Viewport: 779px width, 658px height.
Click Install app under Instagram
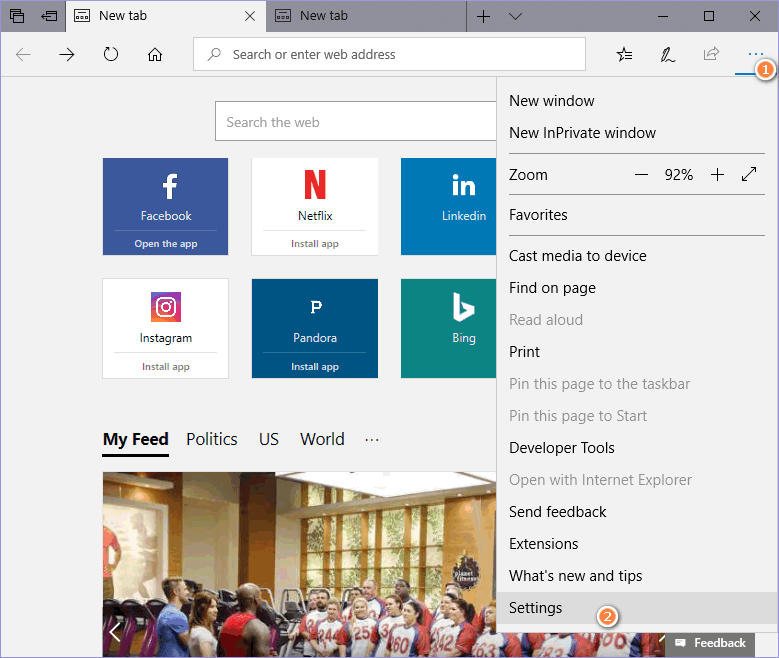tap(165, 366)
